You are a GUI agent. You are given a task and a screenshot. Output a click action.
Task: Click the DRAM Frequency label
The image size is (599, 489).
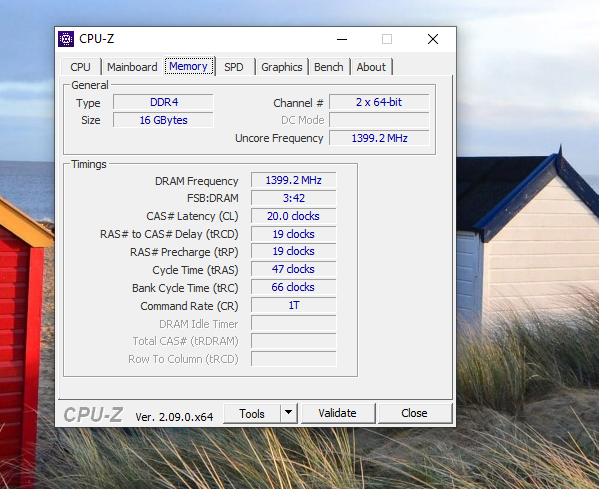click(197, 181)
